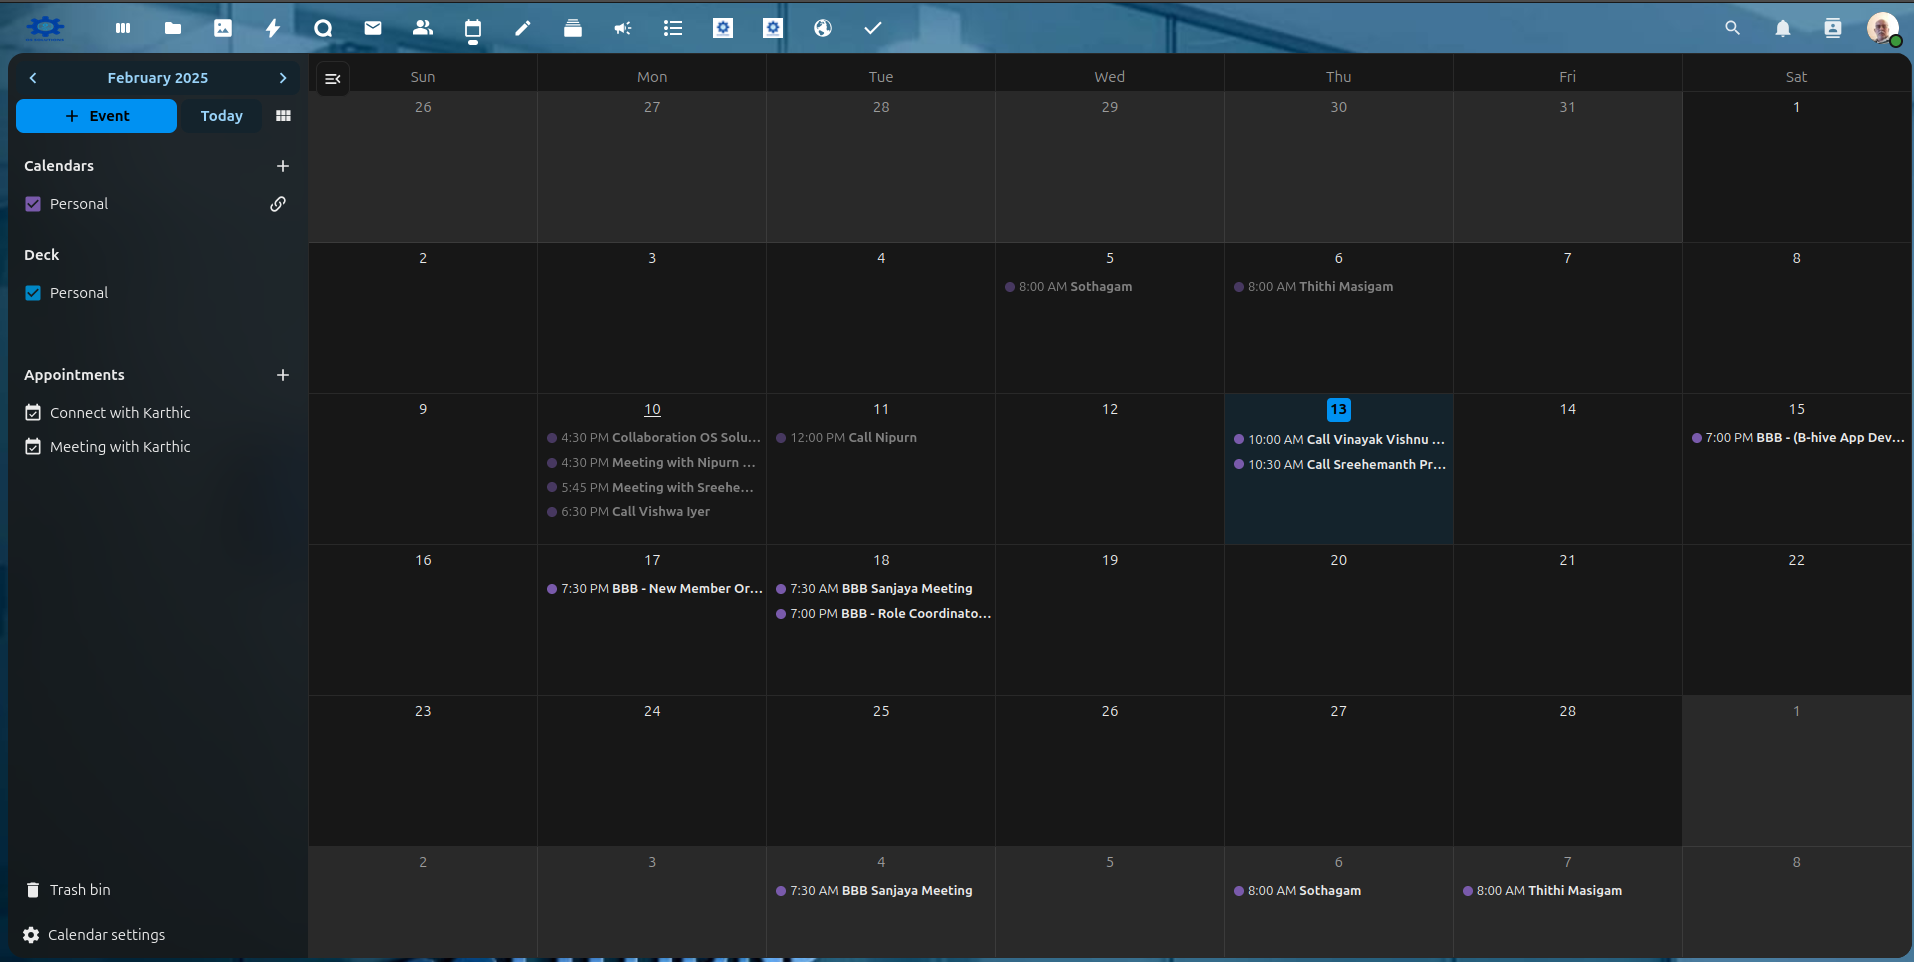
Task: Open the Contacts app icon
Action: tap(423, 28)
